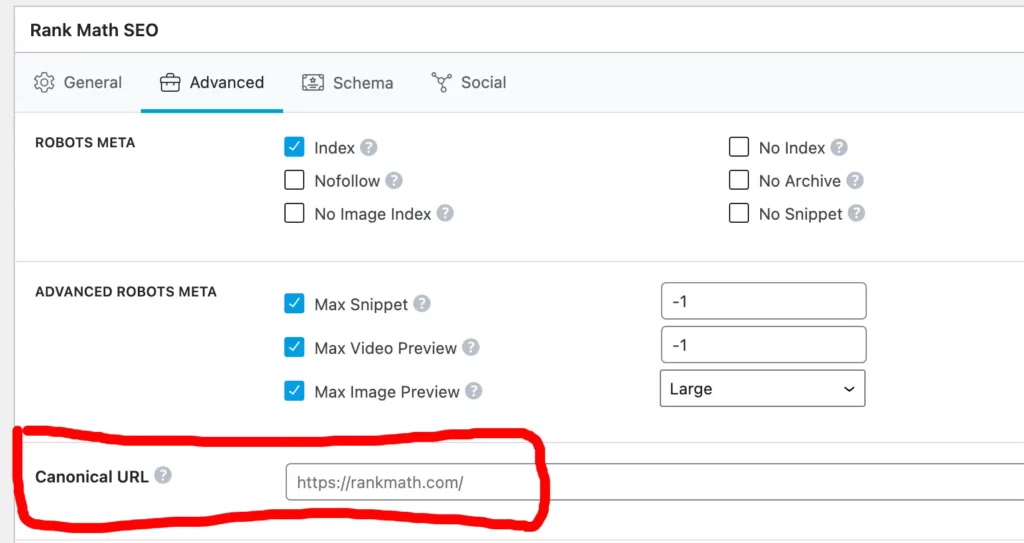Click the No Snippet label text
The height and width of the screenshot is (543, 1024).
pyautogui.click(x=801, y=214)
